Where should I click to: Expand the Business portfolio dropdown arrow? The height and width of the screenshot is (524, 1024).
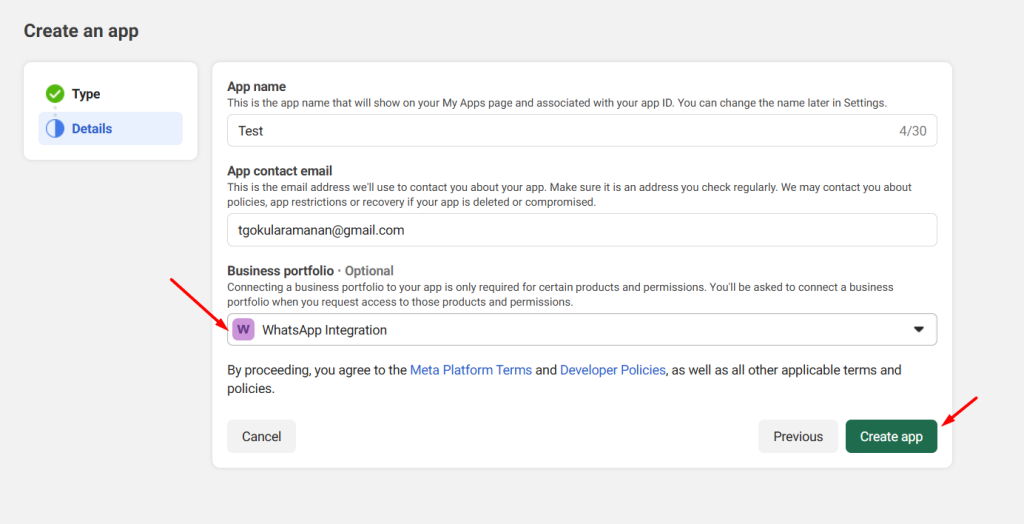(918, 330)
